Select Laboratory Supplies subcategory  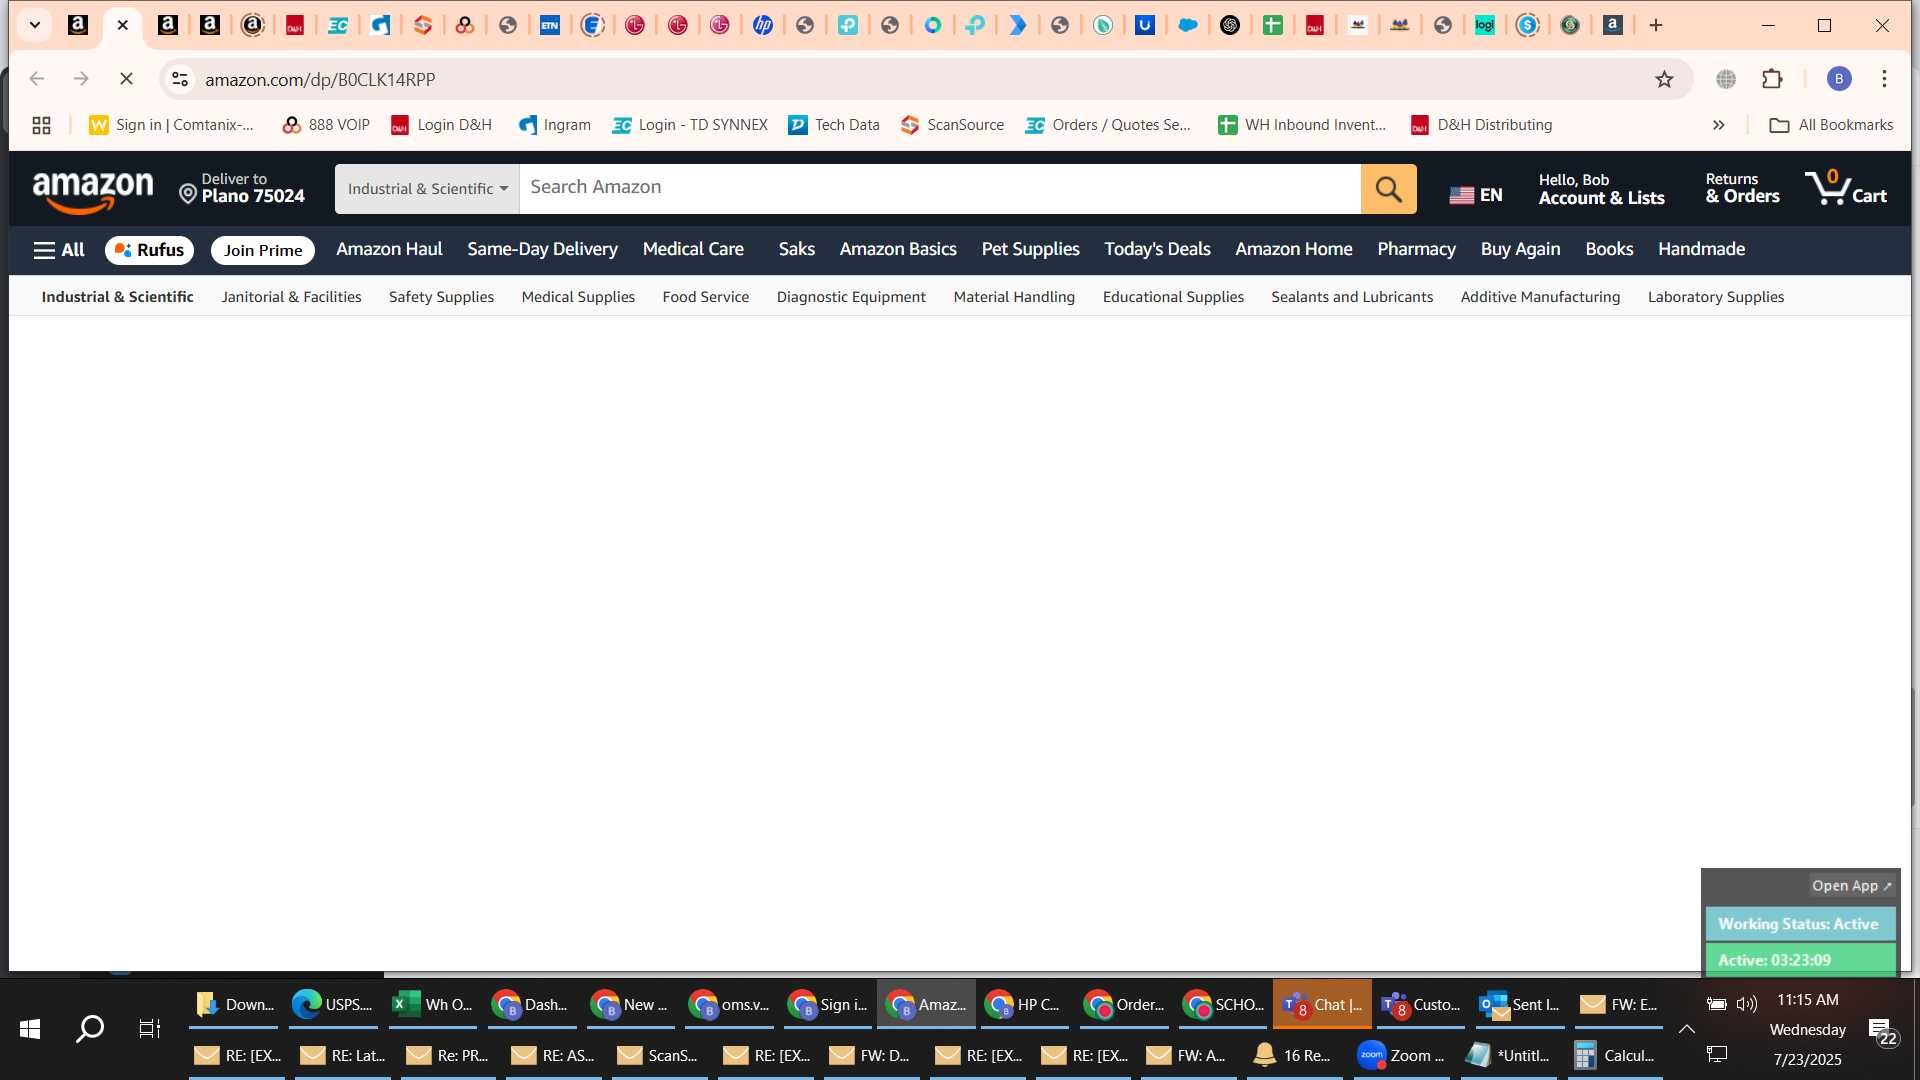[x=1716, y=297]
